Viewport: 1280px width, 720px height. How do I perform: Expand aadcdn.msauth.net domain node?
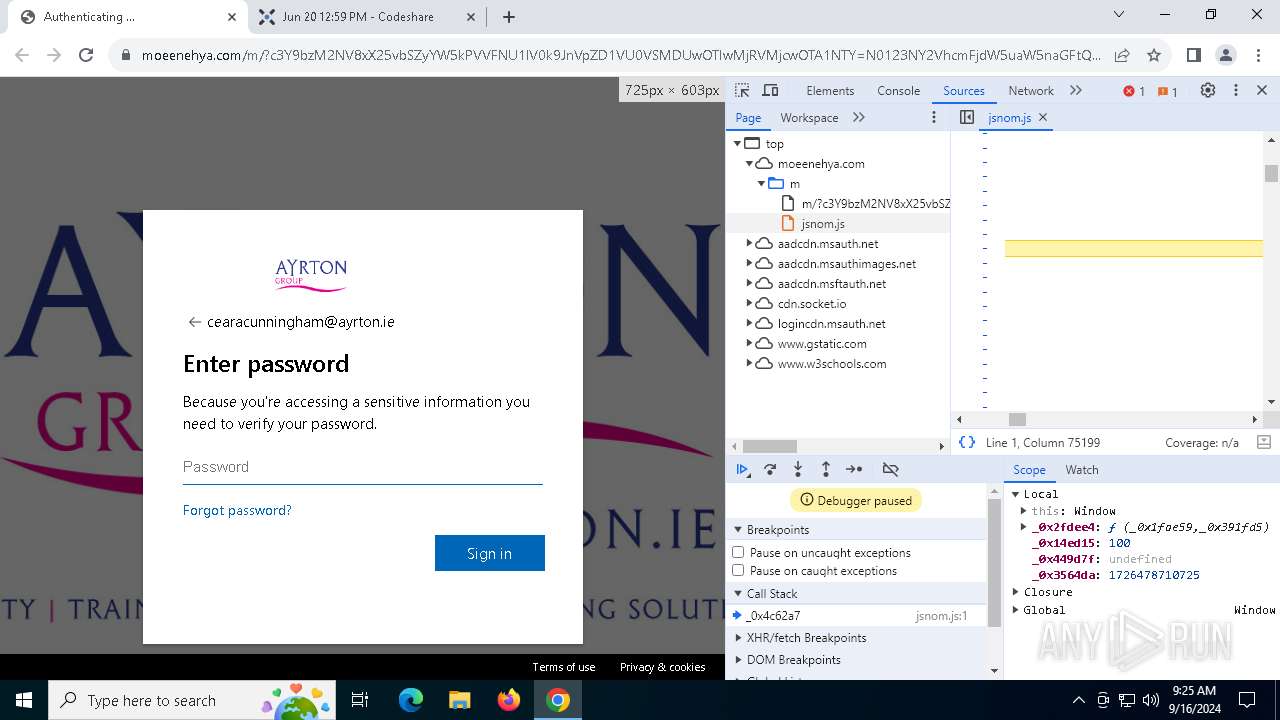(749, 244)
